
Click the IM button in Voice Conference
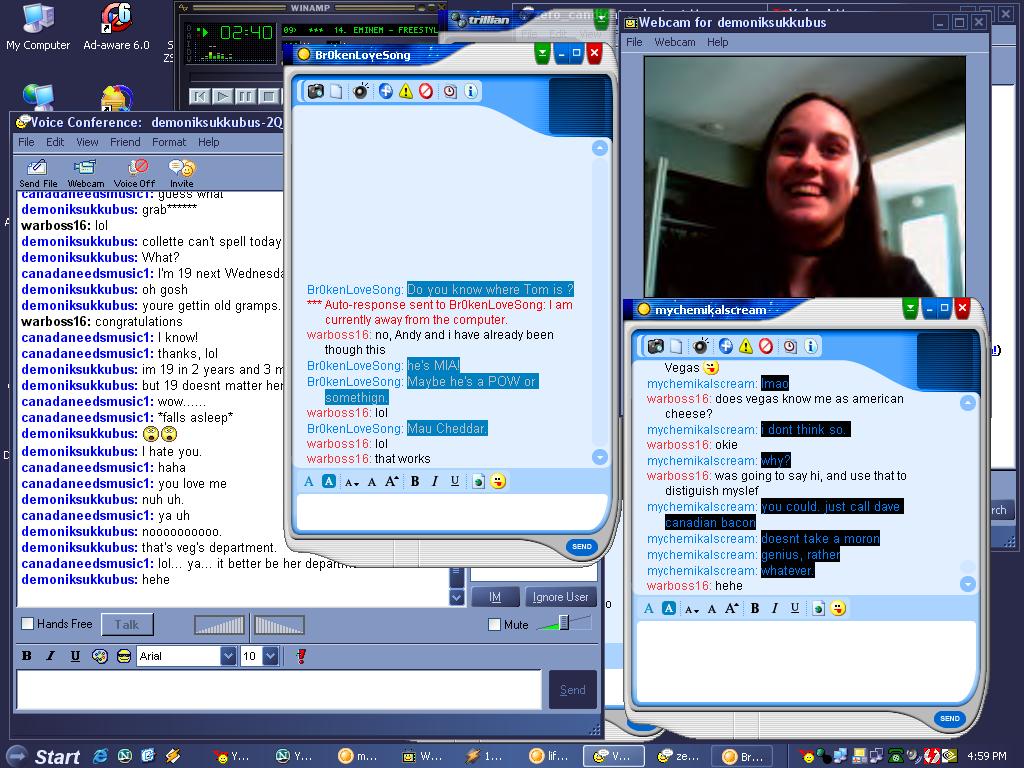(x=495, y=597)
